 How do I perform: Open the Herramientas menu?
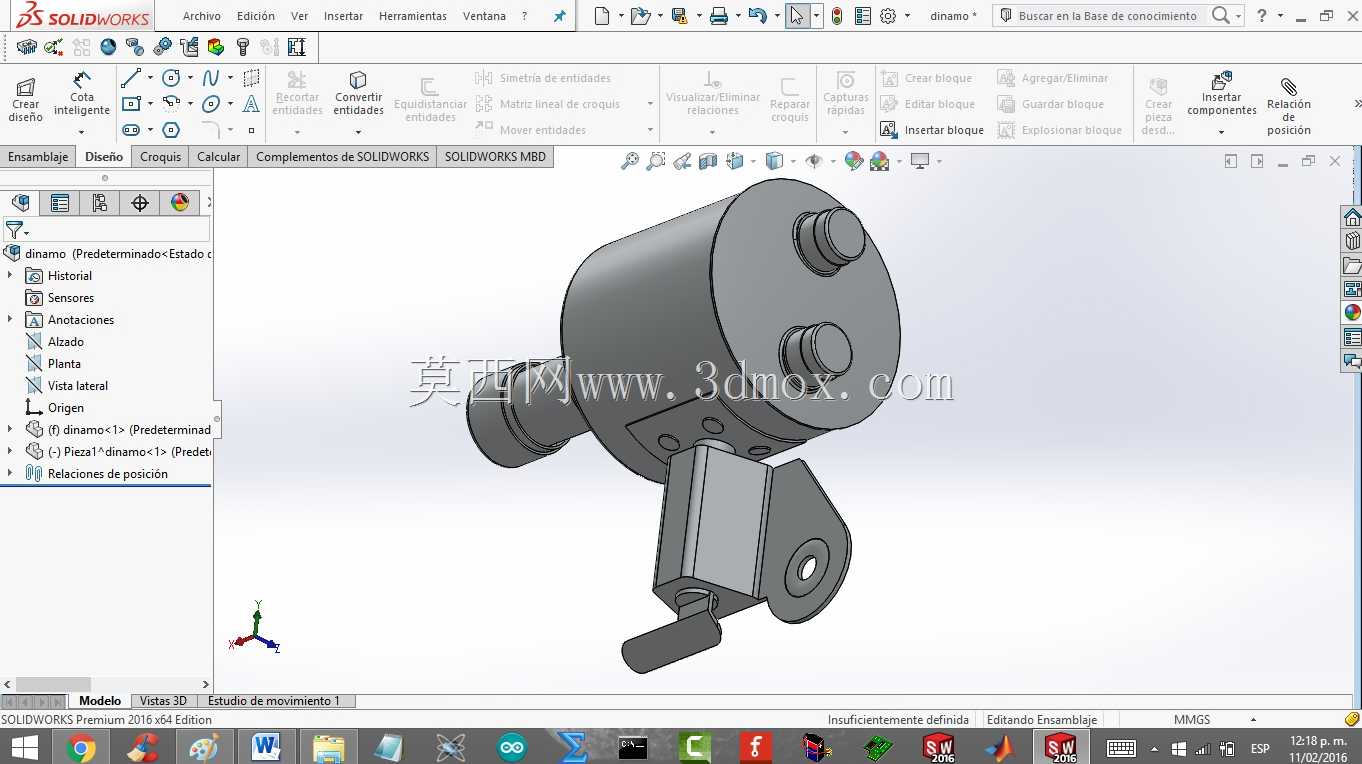[x=413, y=16]
